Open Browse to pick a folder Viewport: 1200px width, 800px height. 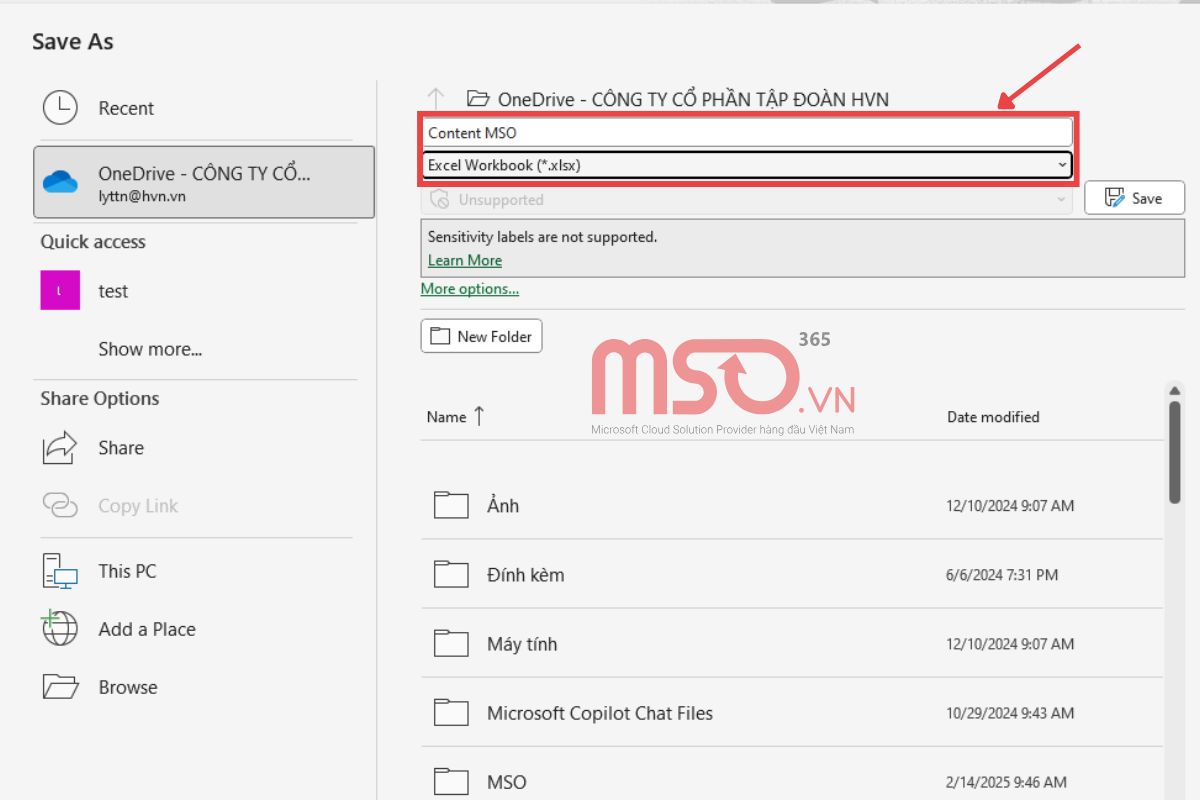128,687
